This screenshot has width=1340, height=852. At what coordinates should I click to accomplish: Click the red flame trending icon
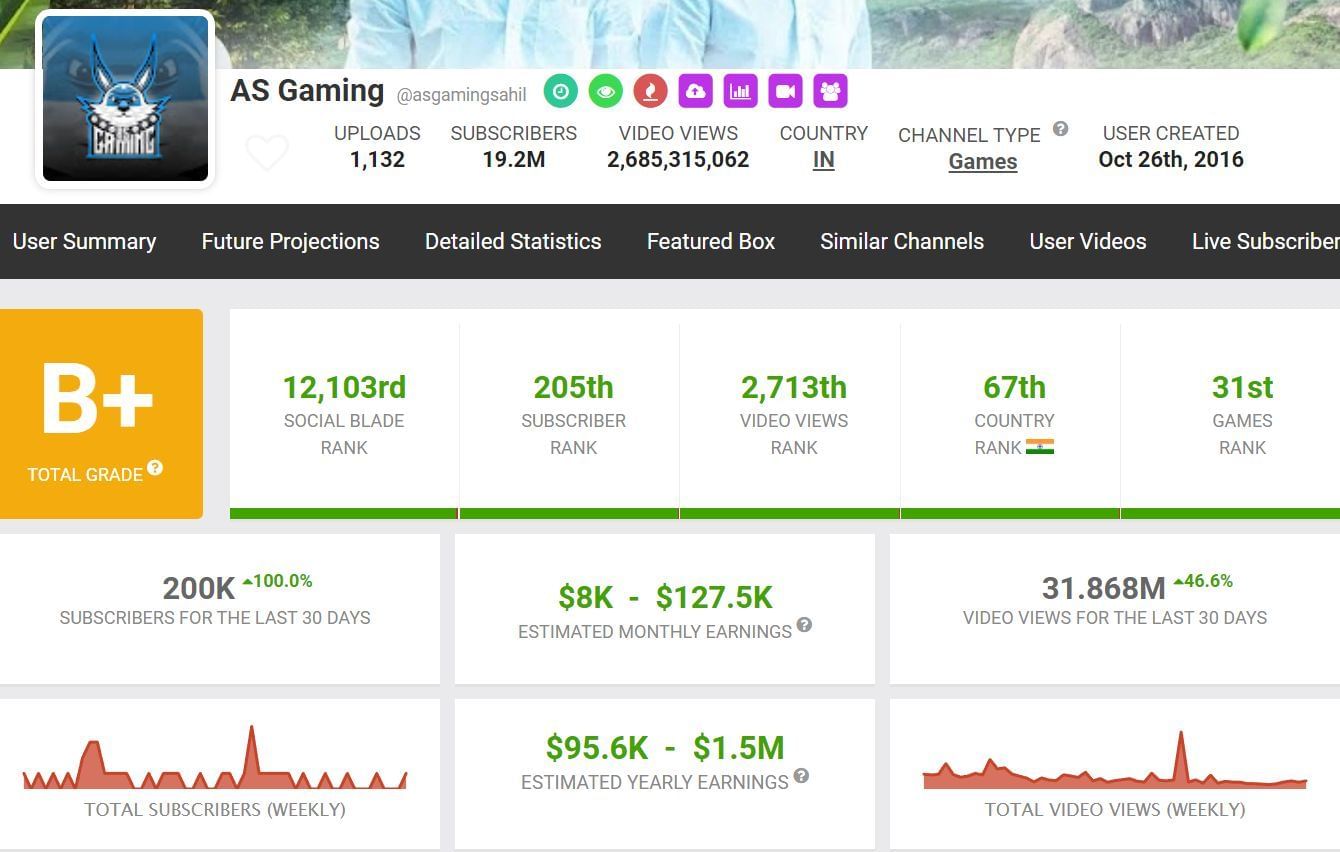coord(650,91)
